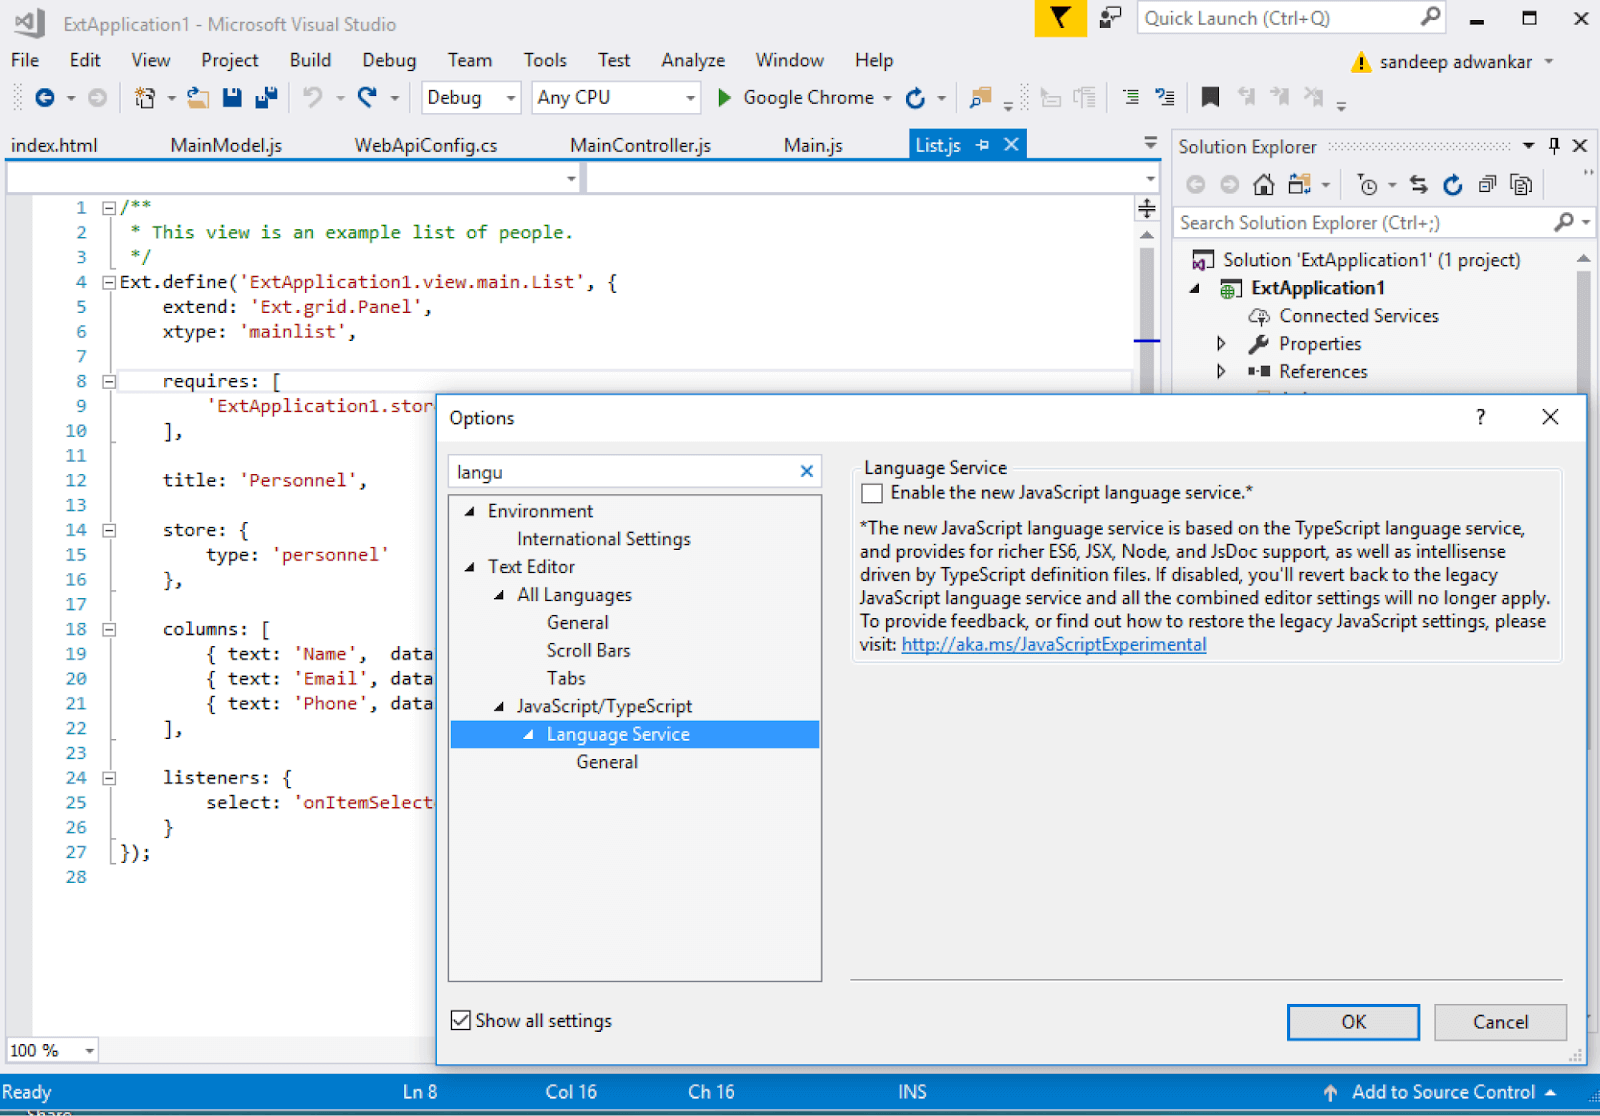Click Add to Source Control in status bar

(x=1443, y=1092)
